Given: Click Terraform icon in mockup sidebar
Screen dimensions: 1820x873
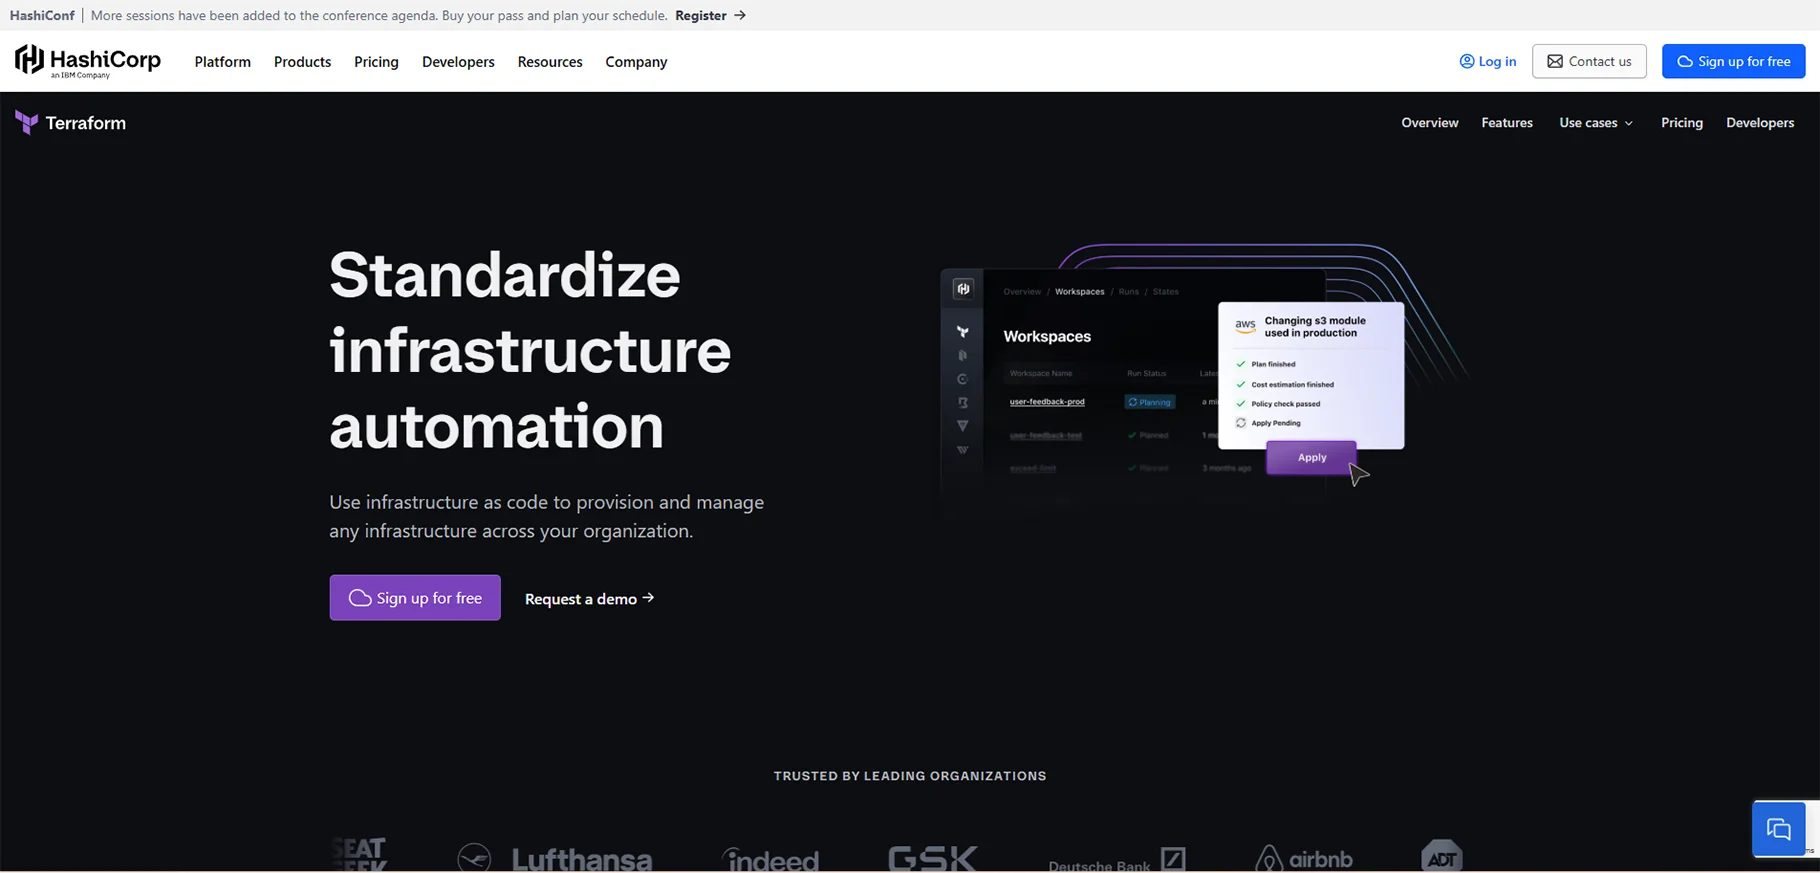Looking at the screenshot, I should point(963,332).
